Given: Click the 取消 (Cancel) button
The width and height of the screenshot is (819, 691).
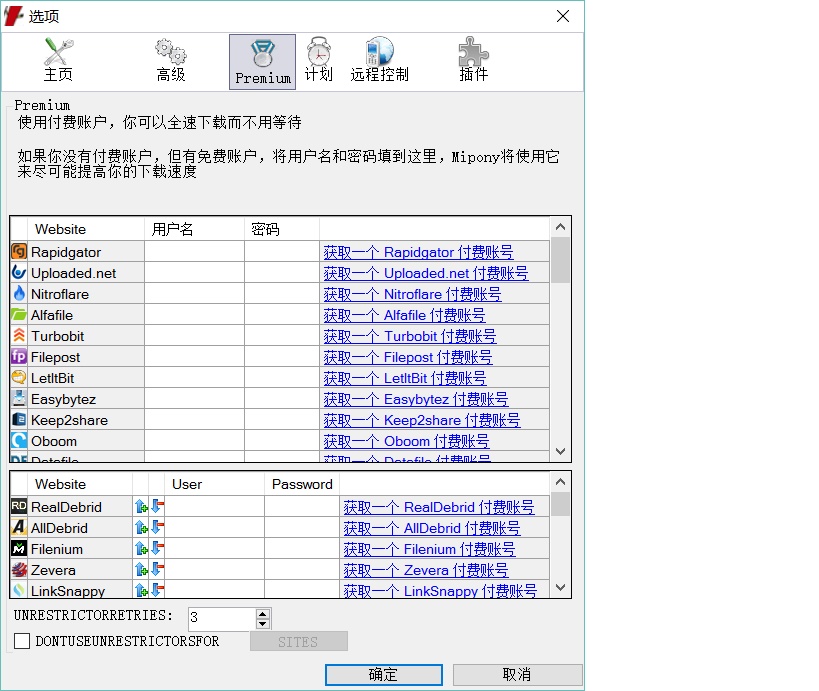Looking at the screenshot, I should click(517, 674).
